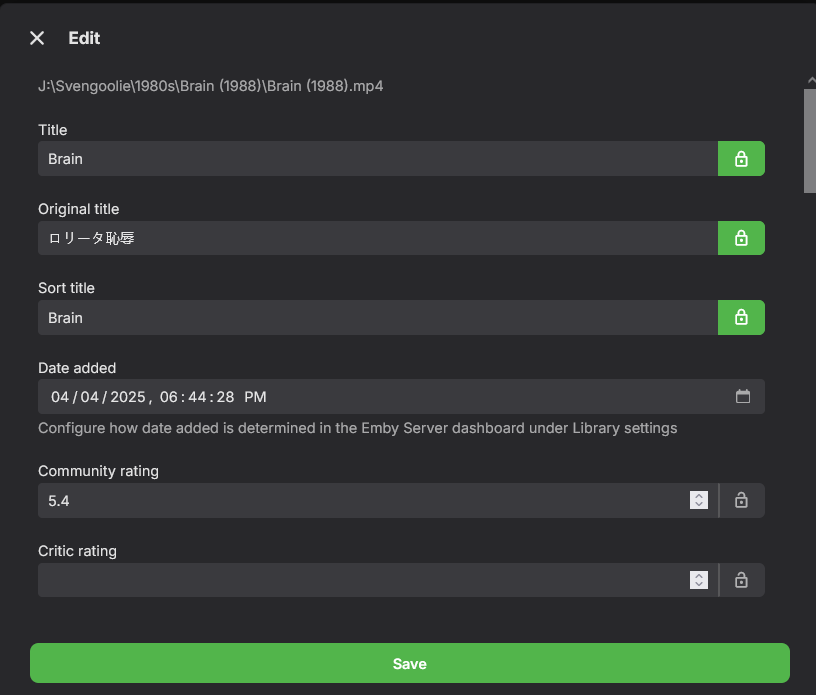This screenshot has height=695, width=816.
Task: Lock the Critic rating field
Action: [x=741, y=580]
